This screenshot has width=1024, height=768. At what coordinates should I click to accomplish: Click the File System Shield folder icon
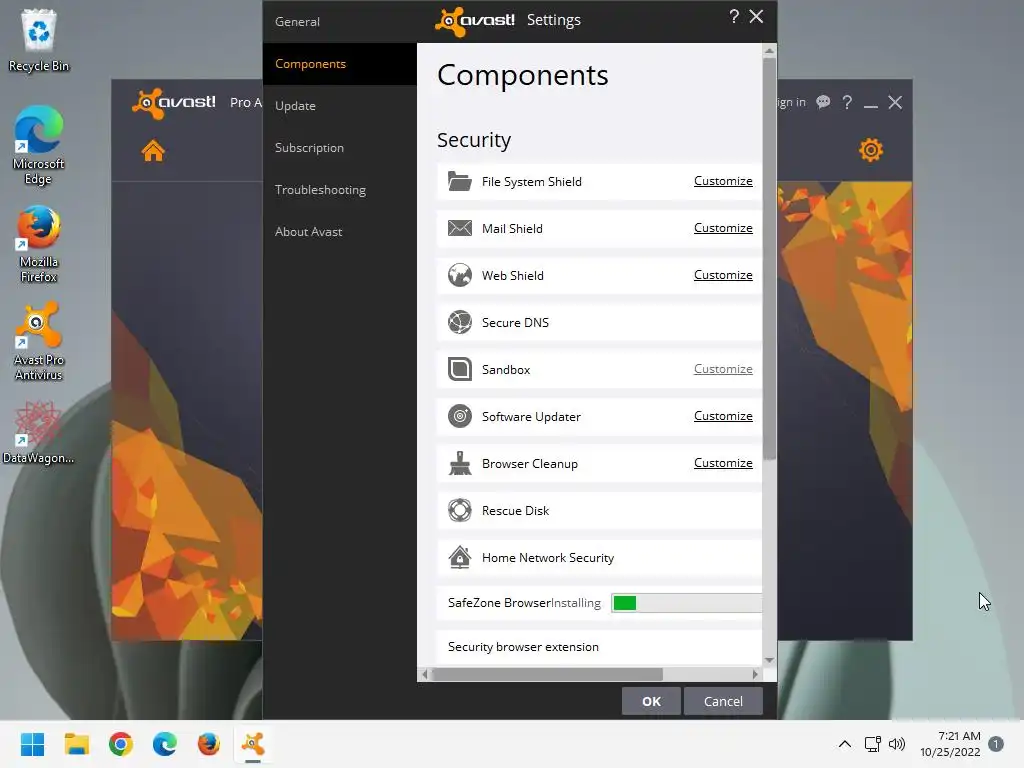pyautogui.click(x=460, y=181)
